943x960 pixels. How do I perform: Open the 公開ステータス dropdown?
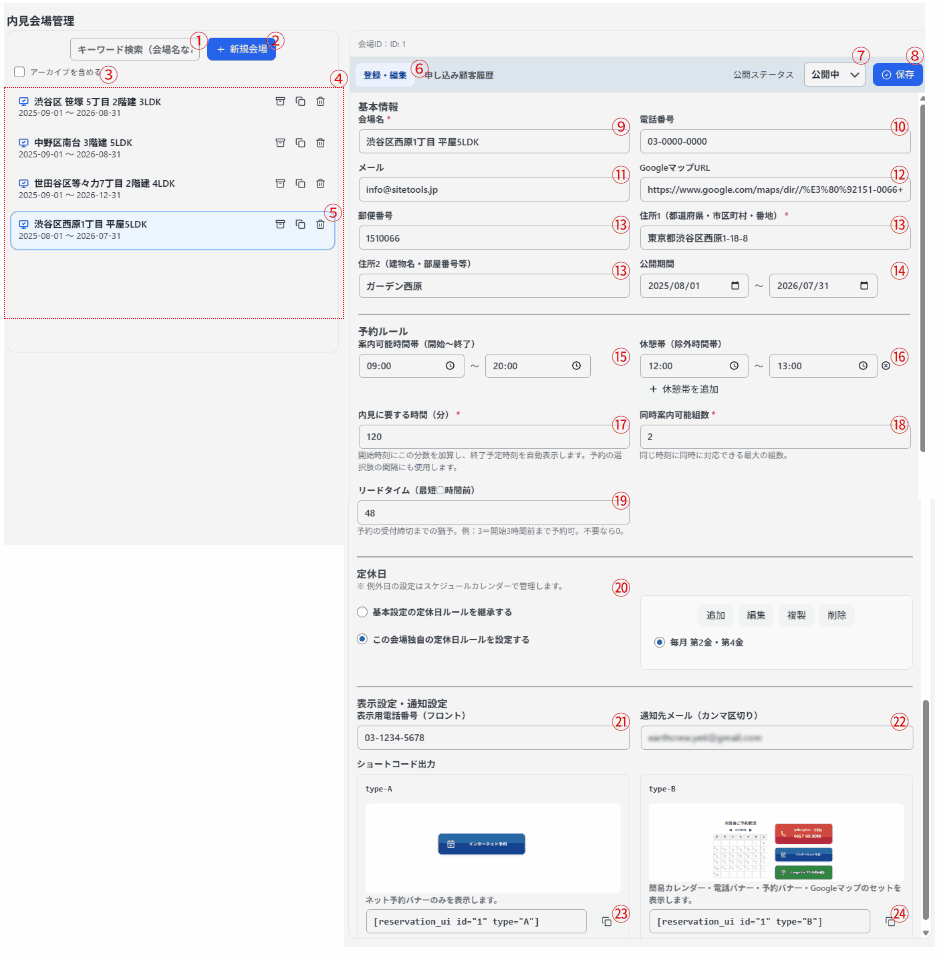click(x=834, y=74)
